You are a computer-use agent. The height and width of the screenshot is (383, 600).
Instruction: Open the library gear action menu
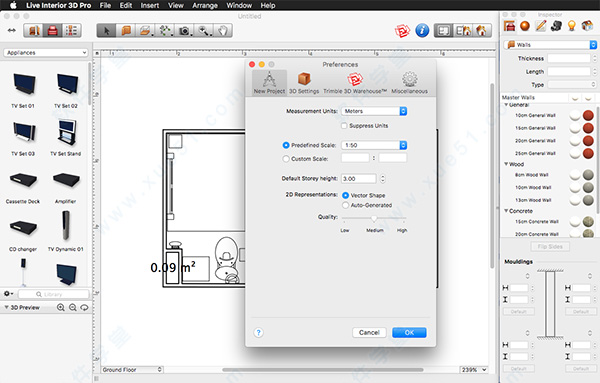[x=8, y=294]
